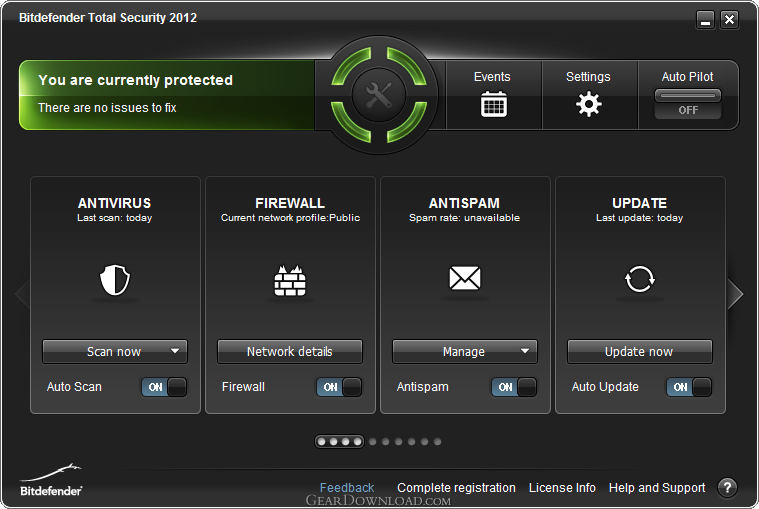The width and height of the screenshot is (759, 509).
Task: Turn off the Antispam switch
Action: coord(514,387)
